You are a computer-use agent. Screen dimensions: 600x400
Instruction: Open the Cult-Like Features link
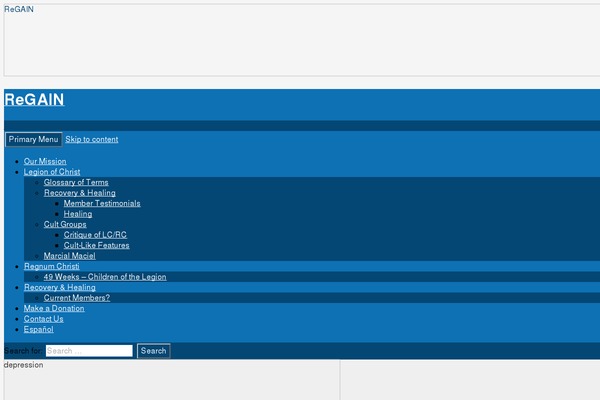click(x=96, y=245)
